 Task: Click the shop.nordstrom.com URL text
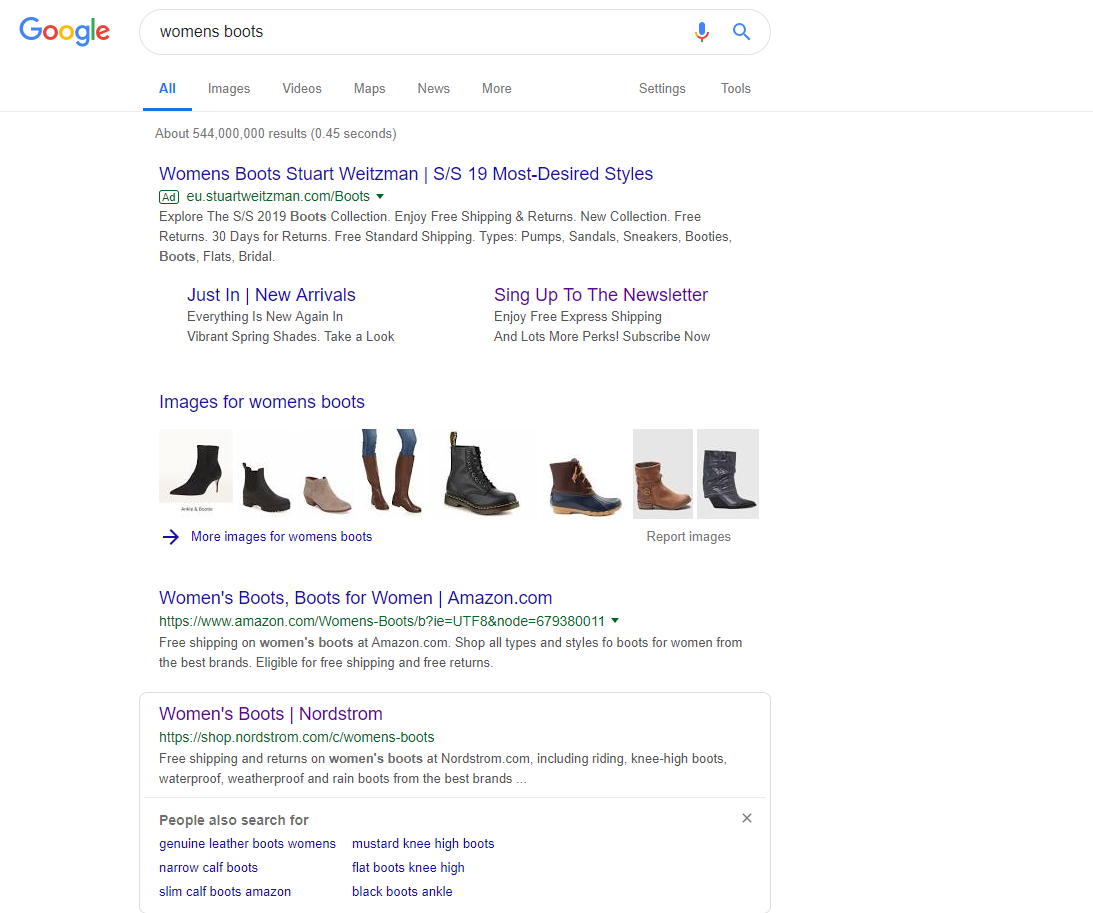[x=296, y=737]
